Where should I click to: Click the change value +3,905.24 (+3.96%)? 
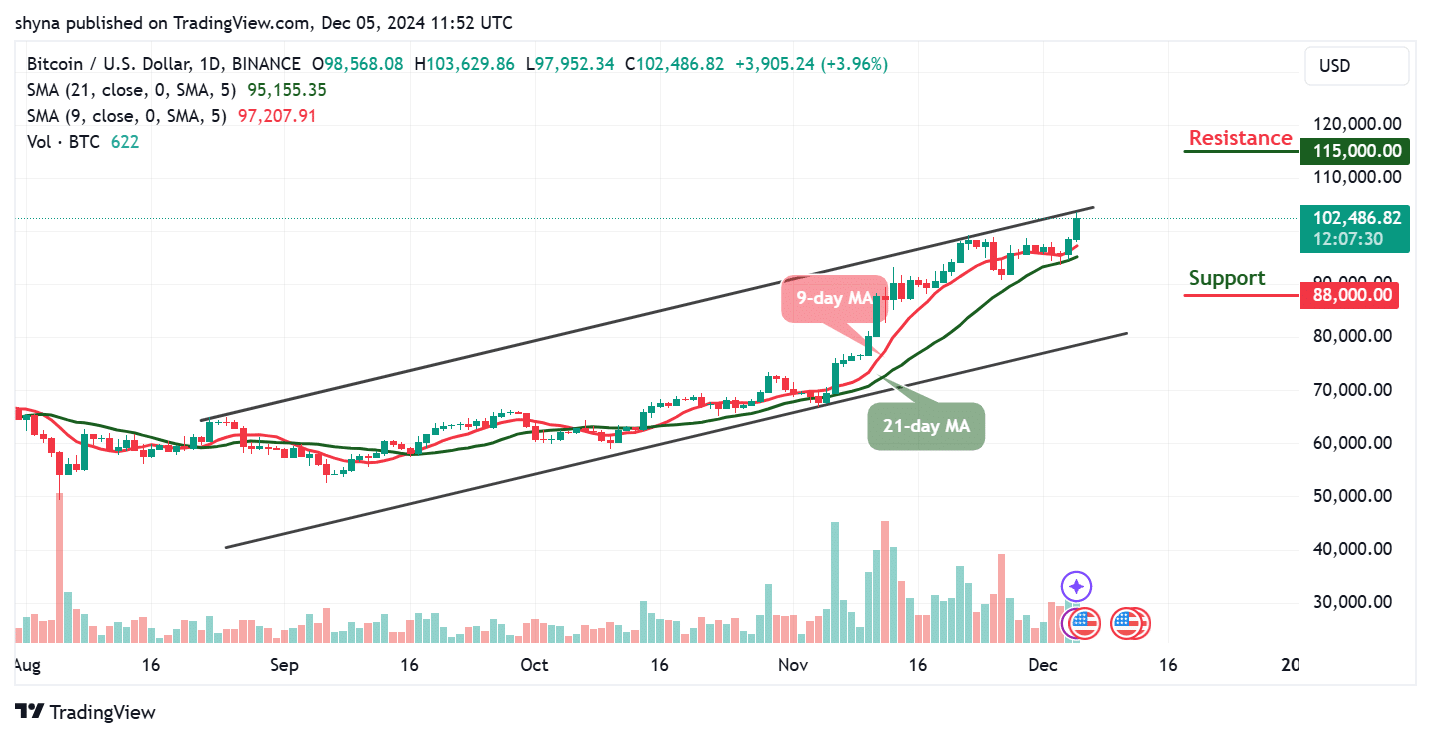point(811,64)
